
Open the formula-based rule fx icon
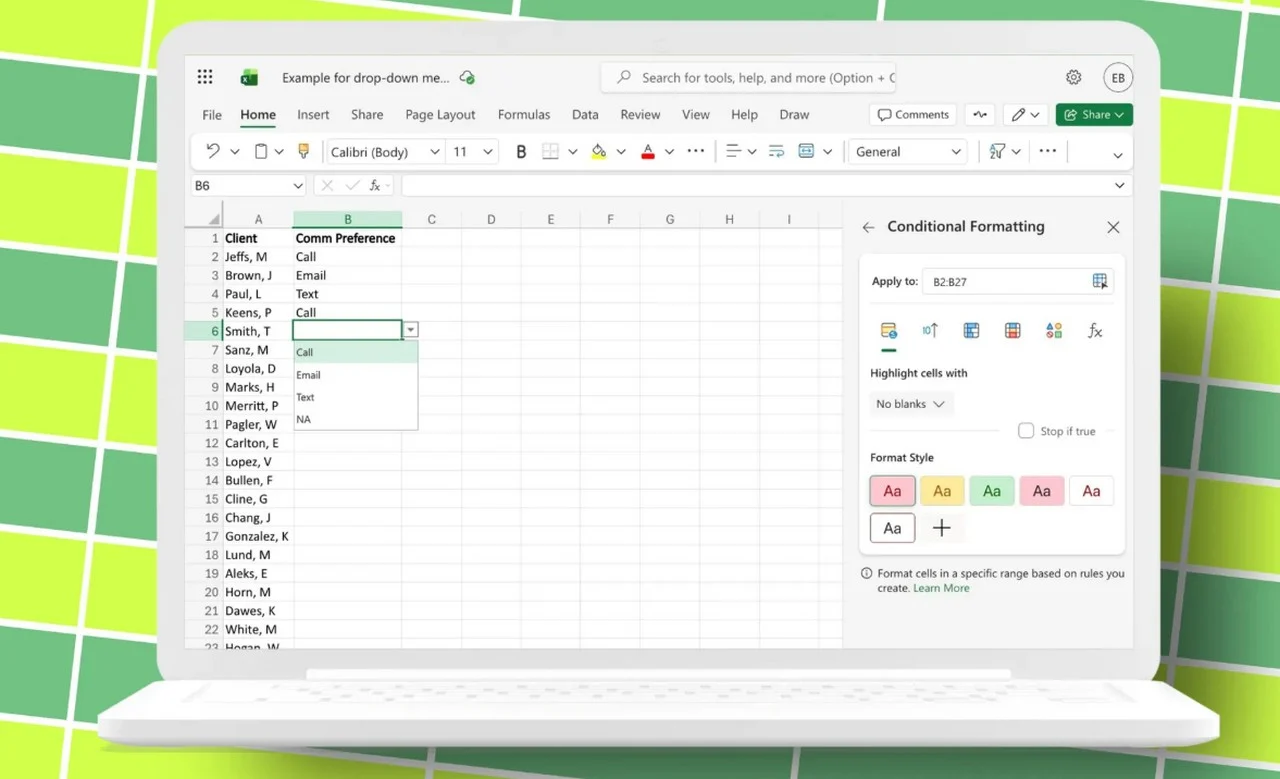[1094, 330]
